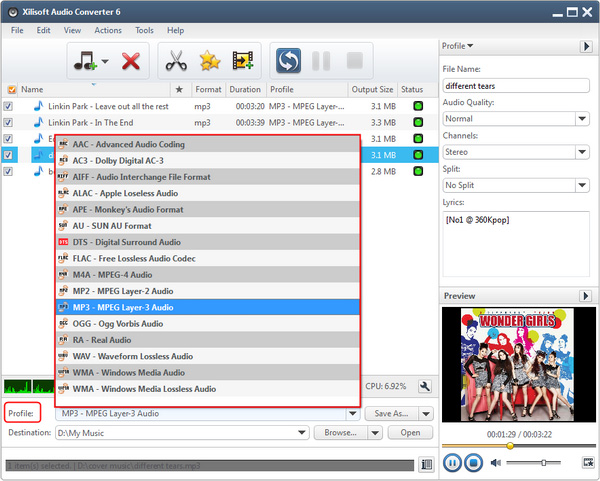This screenshot has width=600, height=481.
Task: Toggle checkbox for Linkin Park - In The End
Action: [x=9, y=122]
